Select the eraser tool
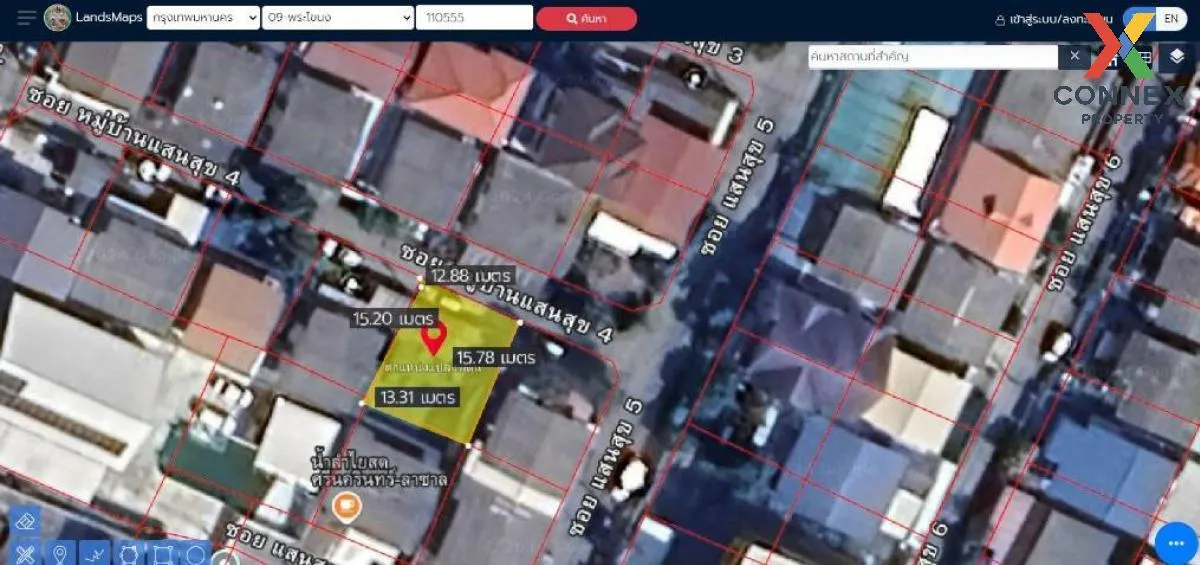The image size is (1200, 565). pos(27,521)
